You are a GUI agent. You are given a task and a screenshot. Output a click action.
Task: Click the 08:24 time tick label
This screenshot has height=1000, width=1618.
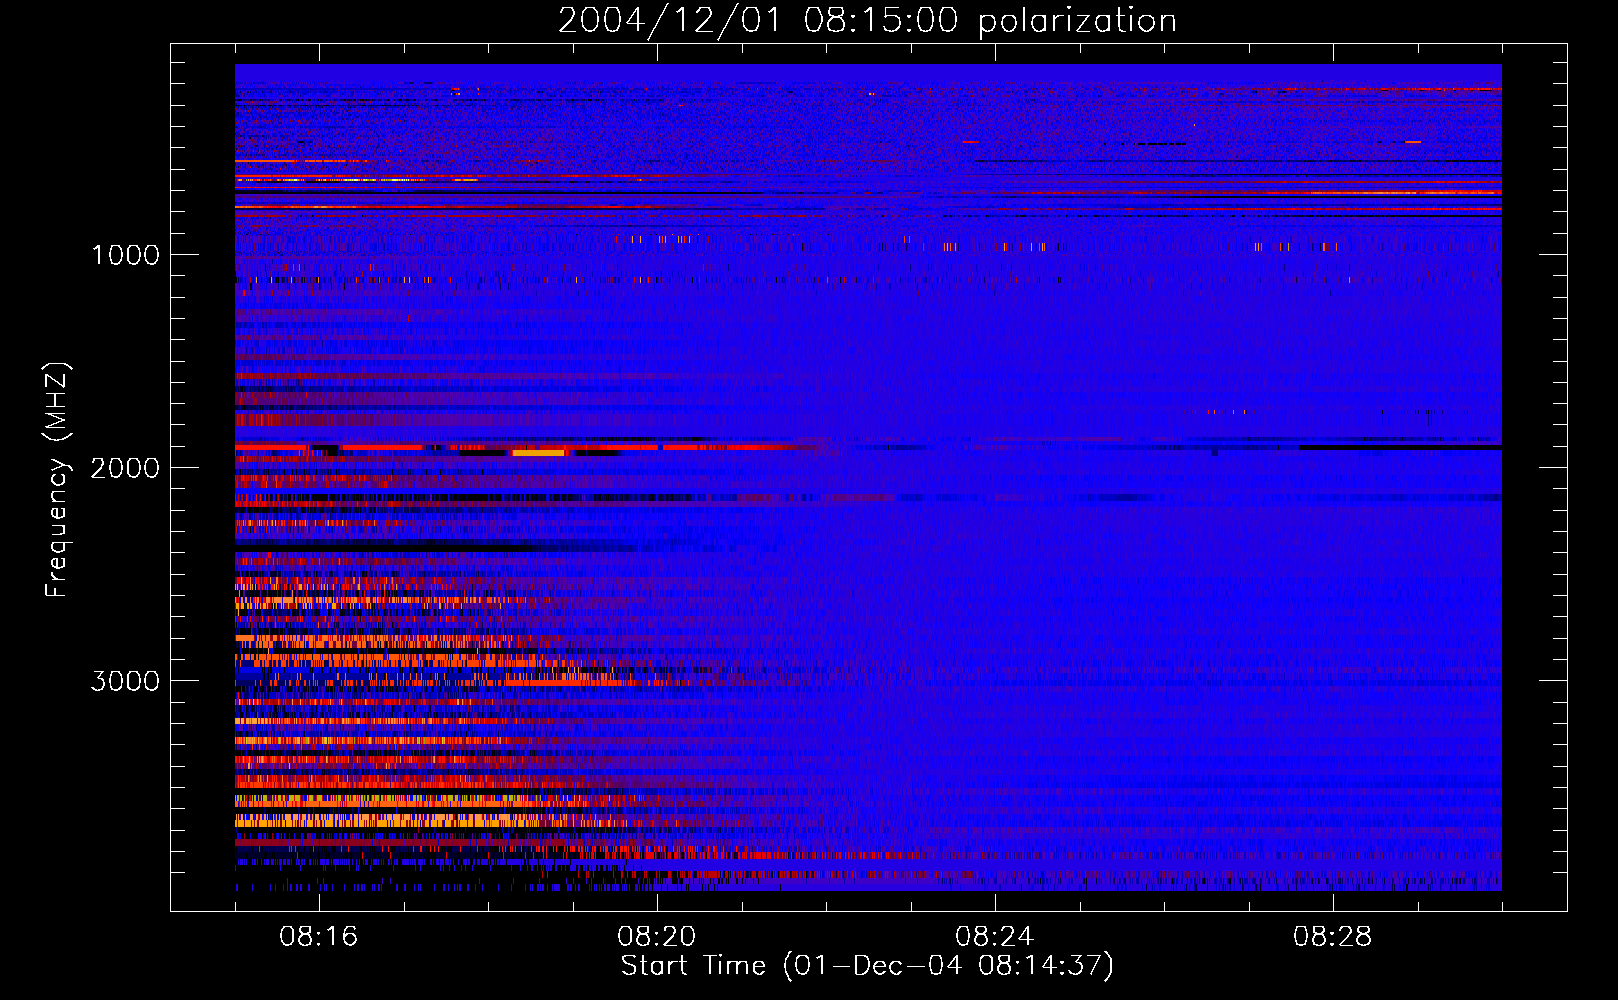(995, 937)
